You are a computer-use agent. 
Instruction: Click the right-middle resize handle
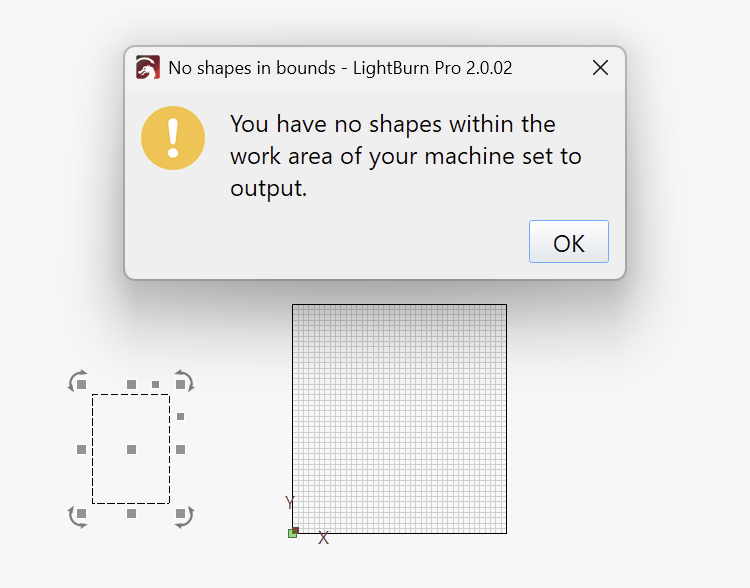tap(180, 450)
